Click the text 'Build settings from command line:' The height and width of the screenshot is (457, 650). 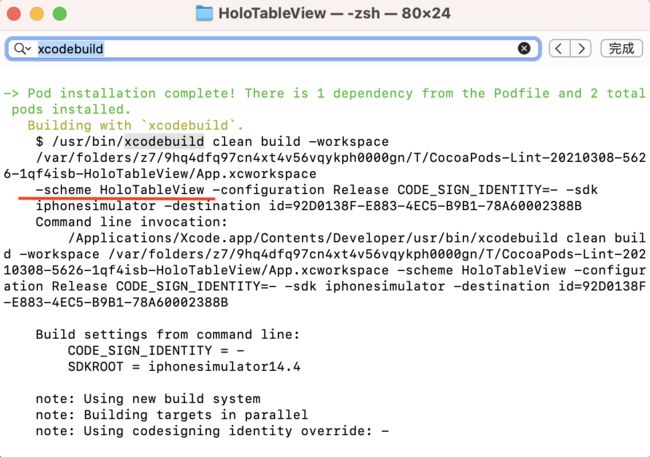(167, 334)
